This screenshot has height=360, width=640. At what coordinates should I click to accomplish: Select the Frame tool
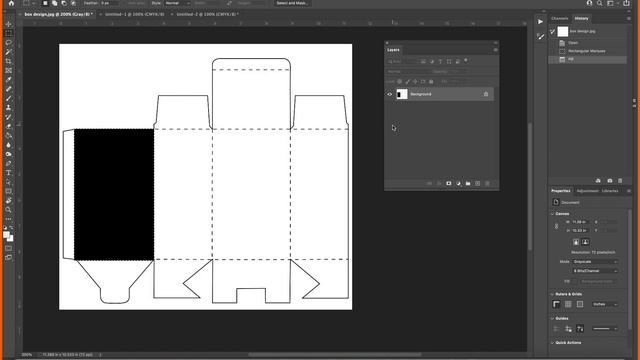8,71
